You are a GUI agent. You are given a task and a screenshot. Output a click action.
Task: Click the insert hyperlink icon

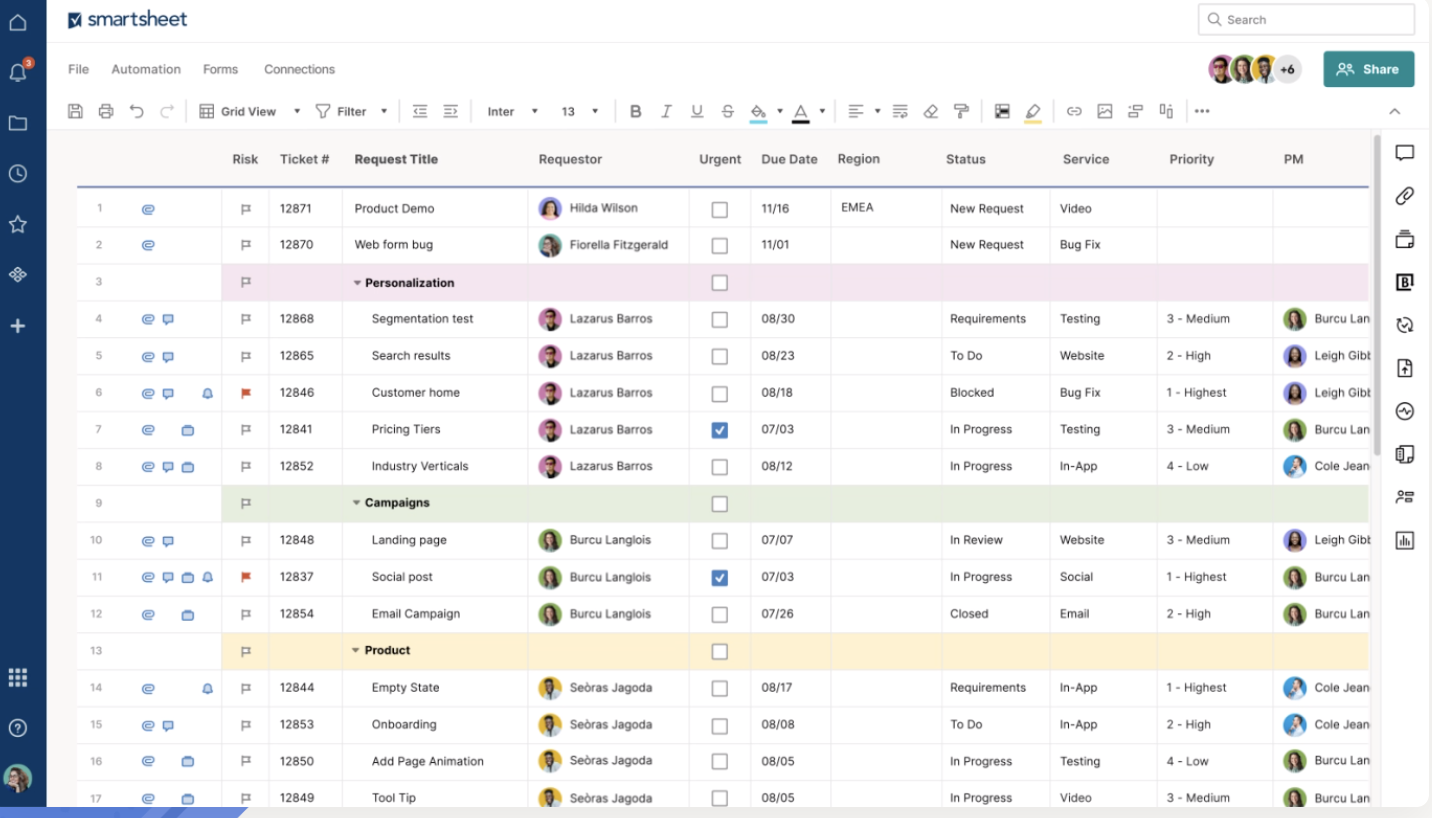pyautogui.click(x=1074, y=112)
